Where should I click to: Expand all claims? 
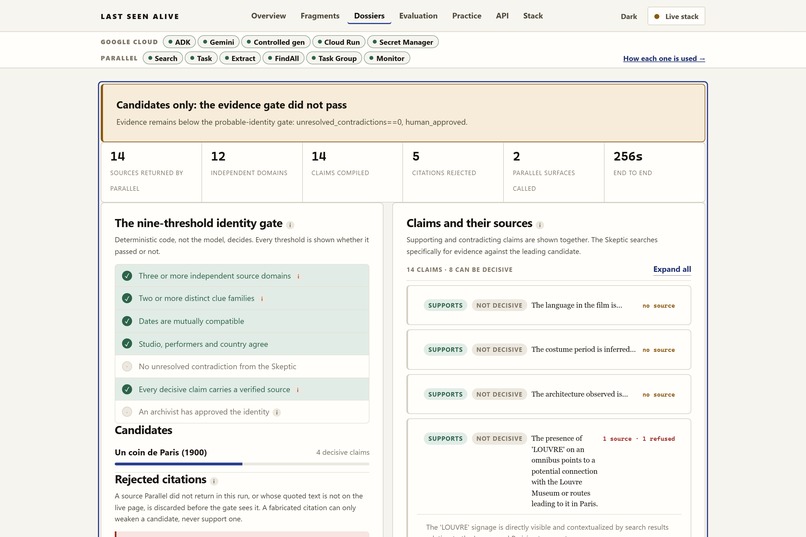pos(672,269)
